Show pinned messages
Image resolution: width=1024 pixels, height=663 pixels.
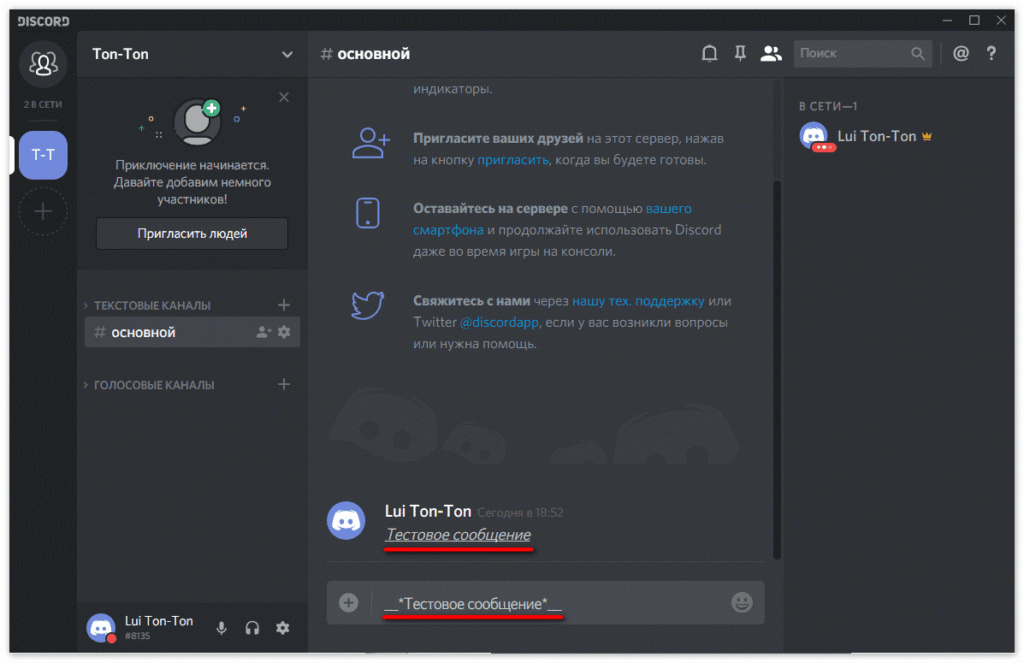pos(740,53)
